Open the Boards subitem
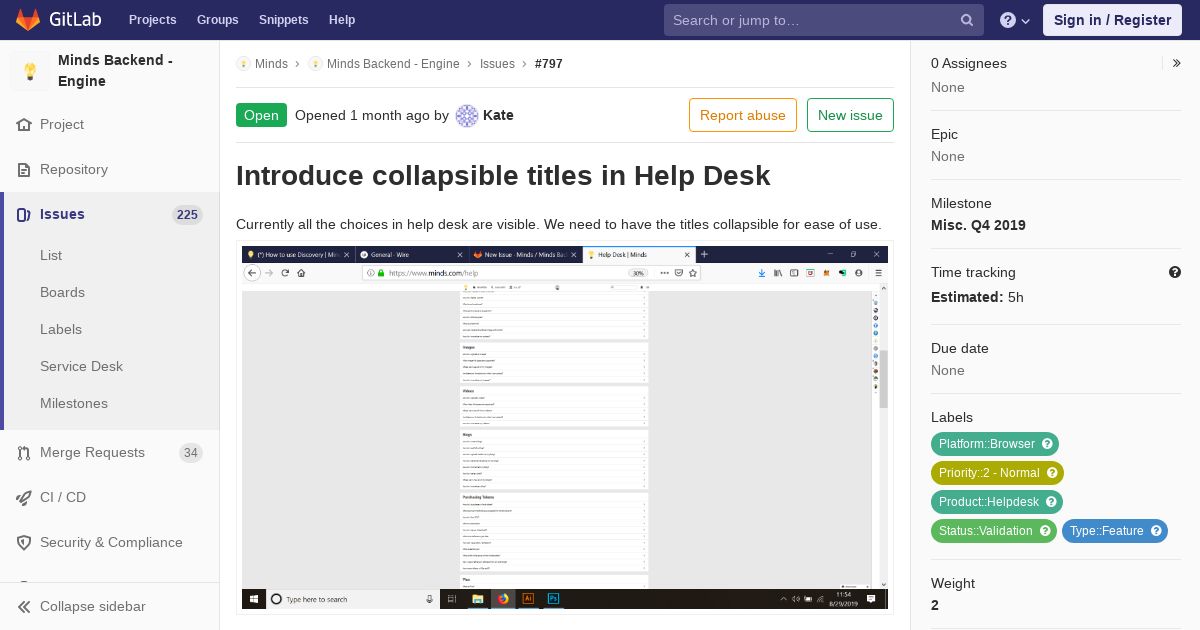 [62, 293]
